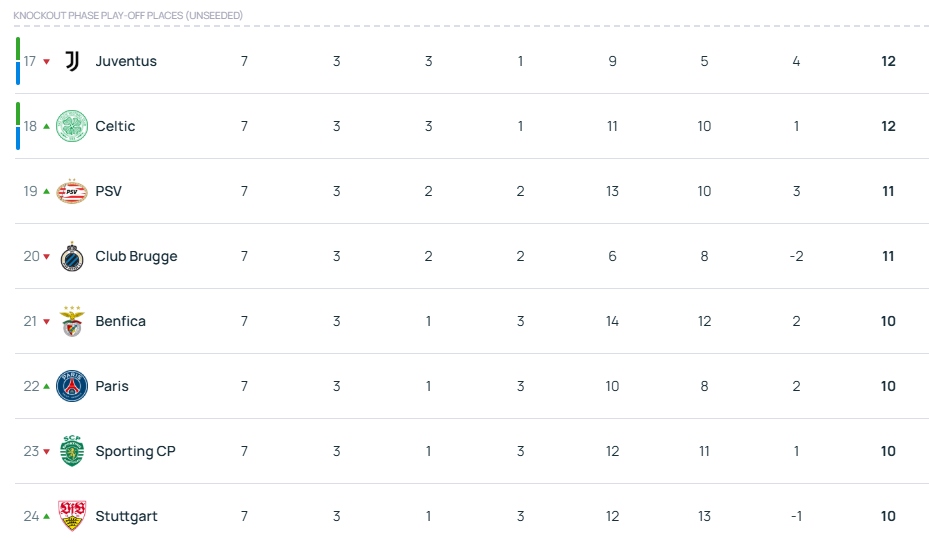The width and height of the screenshot is (929, 542).
Task: Click the Paris Saint-Germain logo
Action: (x=72, y=386)
